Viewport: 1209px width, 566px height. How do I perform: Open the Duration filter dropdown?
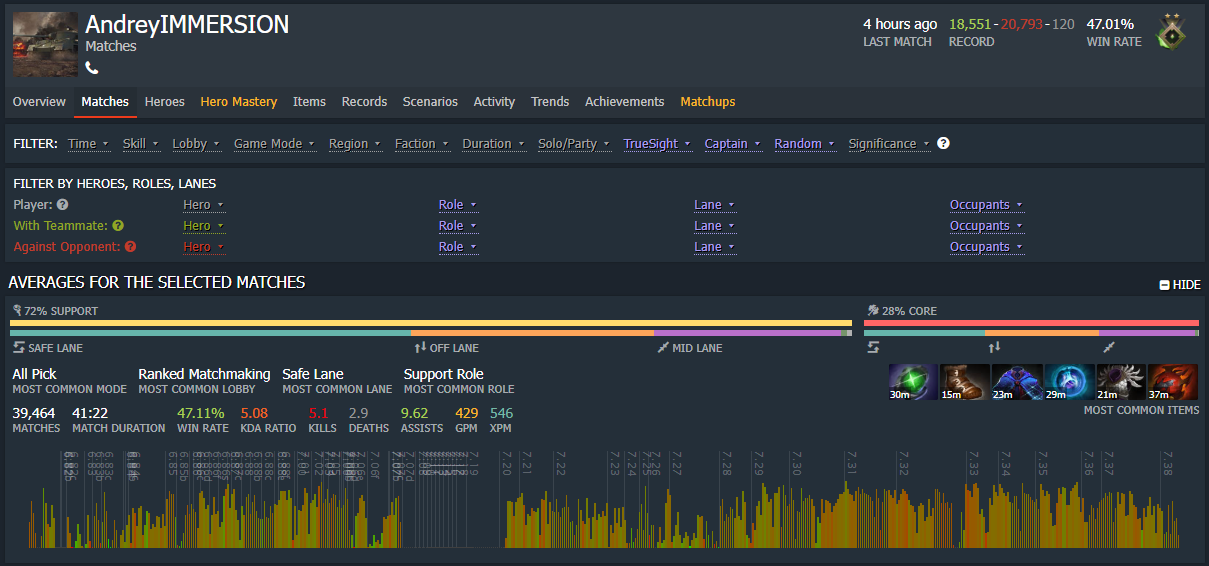tap(493, 143)
